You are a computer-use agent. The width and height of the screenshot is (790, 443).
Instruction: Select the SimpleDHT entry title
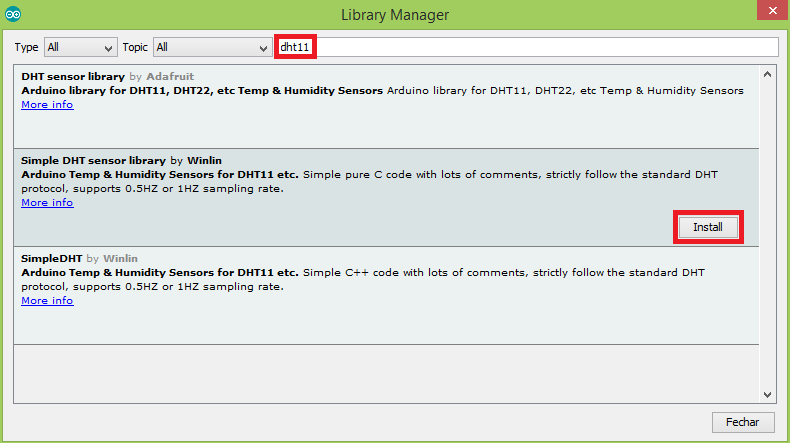point(51,259)
